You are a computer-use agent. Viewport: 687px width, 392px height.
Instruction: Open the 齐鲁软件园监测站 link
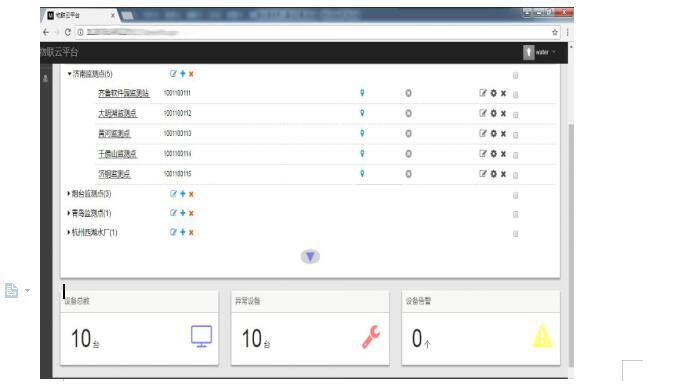click(124, 93)
